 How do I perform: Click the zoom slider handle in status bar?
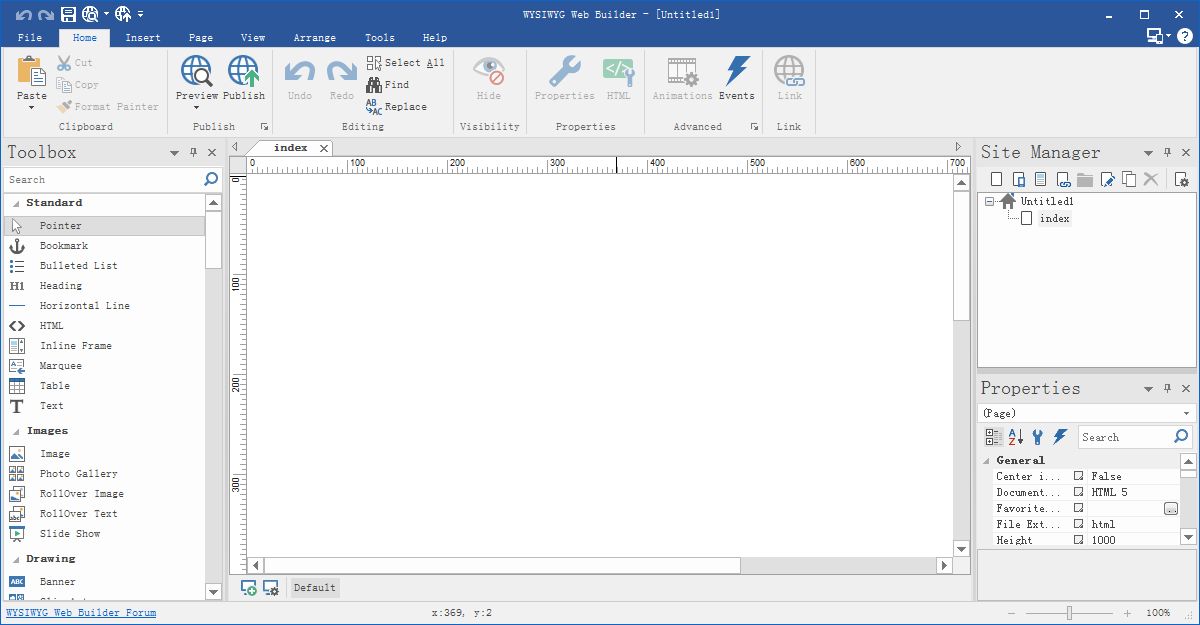click(x=1069, y=613)
